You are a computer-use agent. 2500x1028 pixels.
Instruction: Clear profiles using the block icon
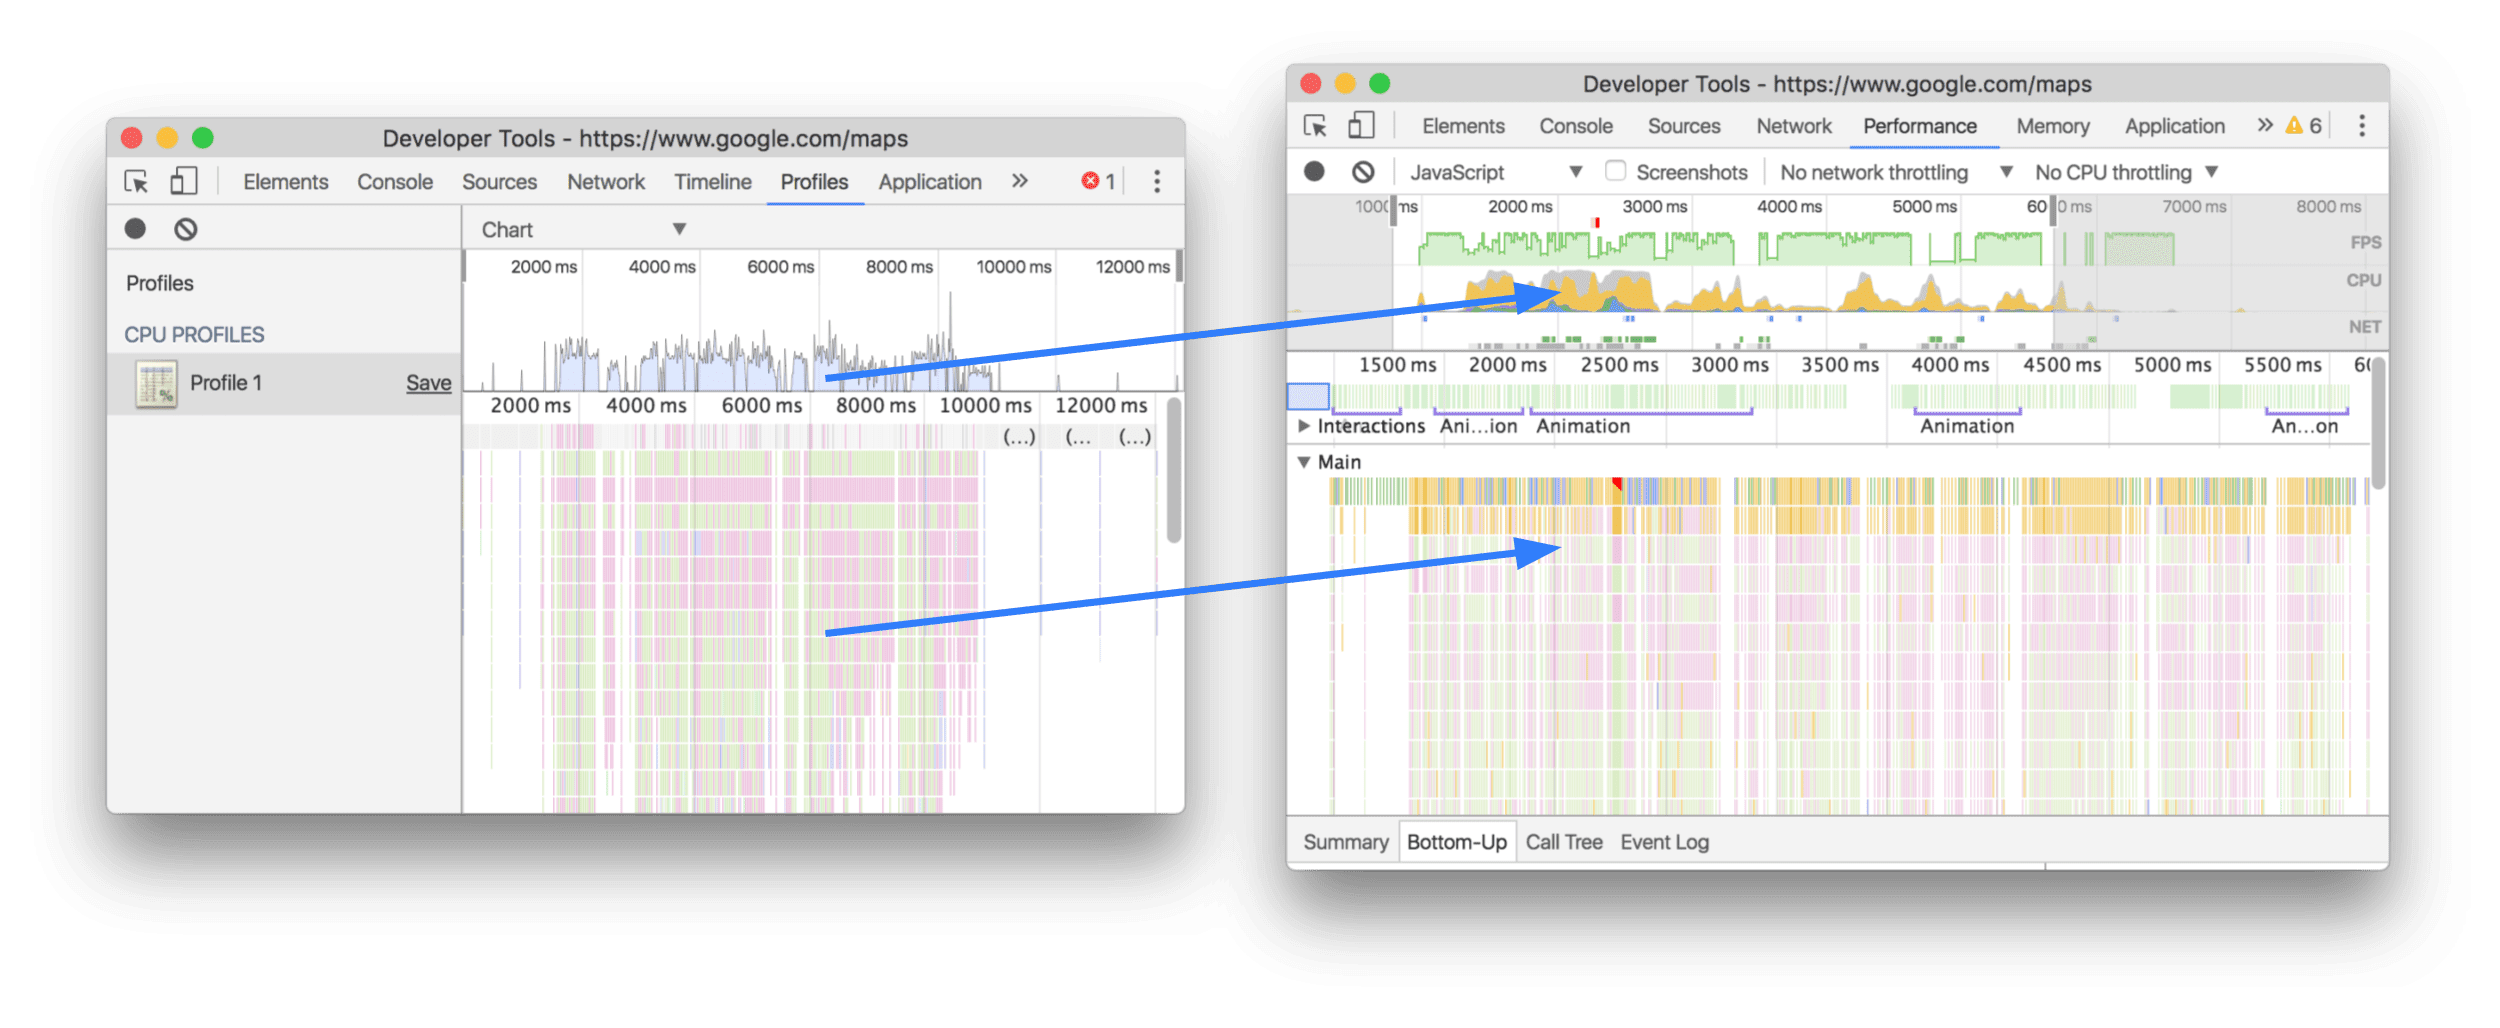(185, 228)
